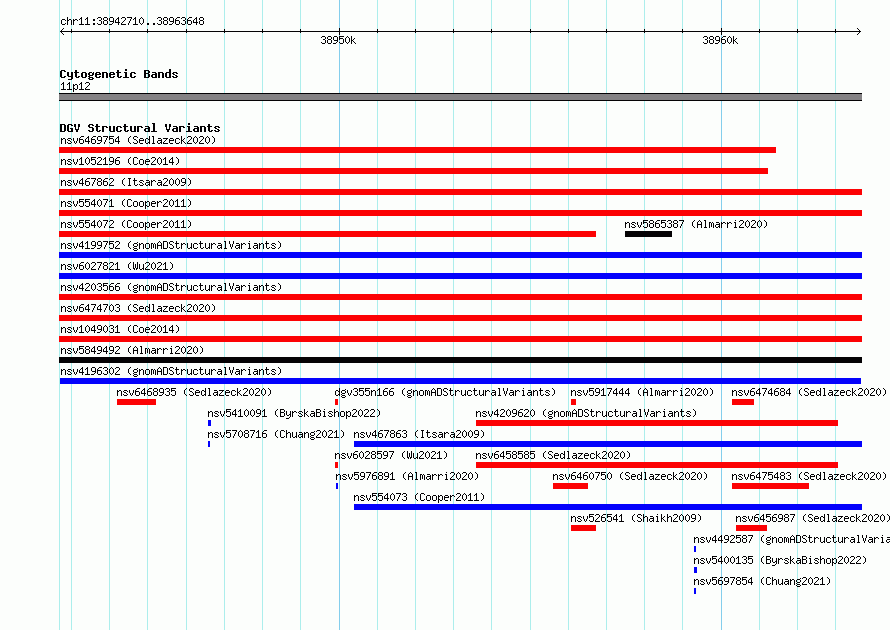Viewport: 890px width, 630px height.
Task: Click the nsv6469754 (Sedlazeck2020) variant label
Action: click(x=138, y=140)
